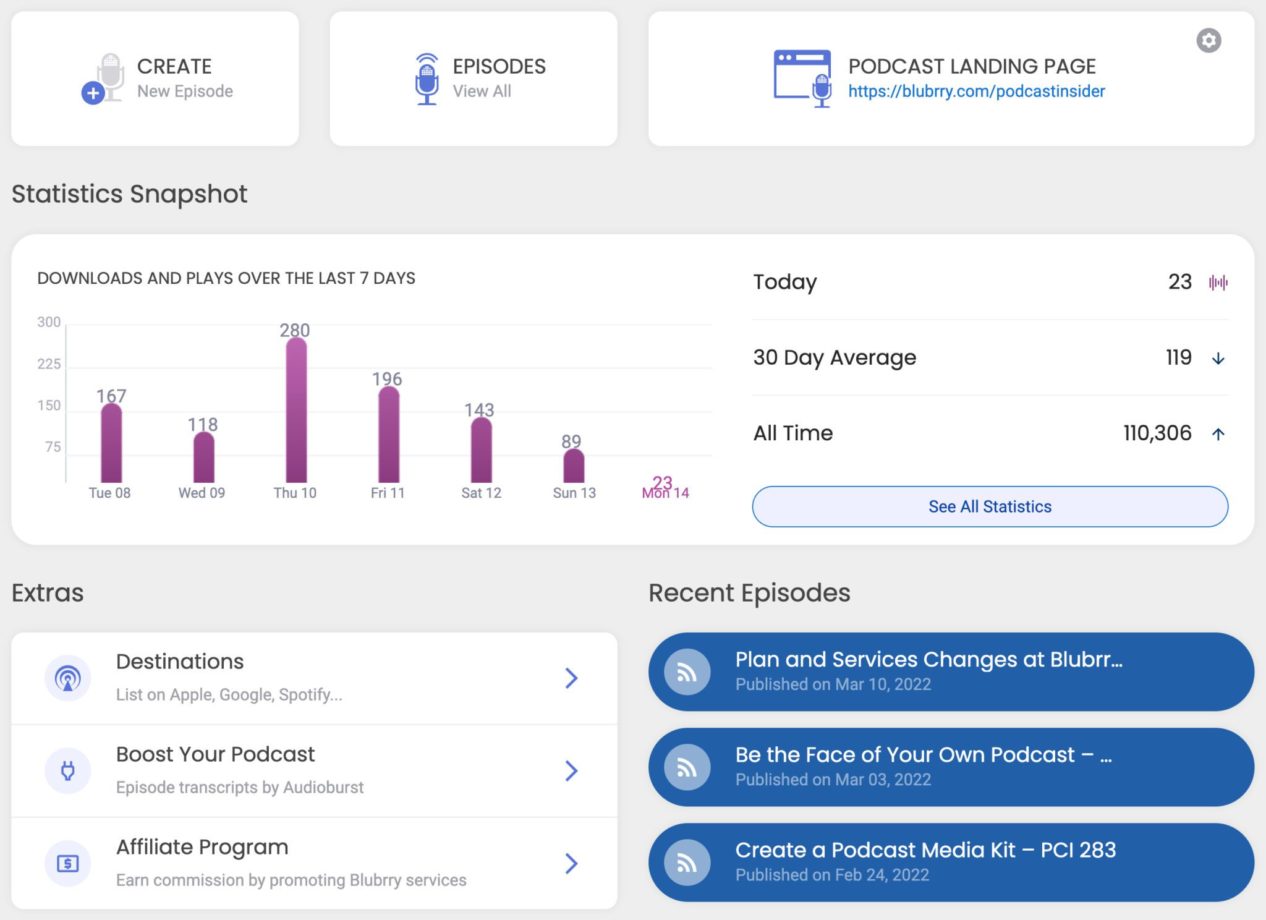
Task: Expand the Boost Your Podcast chevron
Action: click(x=571, y=771)
